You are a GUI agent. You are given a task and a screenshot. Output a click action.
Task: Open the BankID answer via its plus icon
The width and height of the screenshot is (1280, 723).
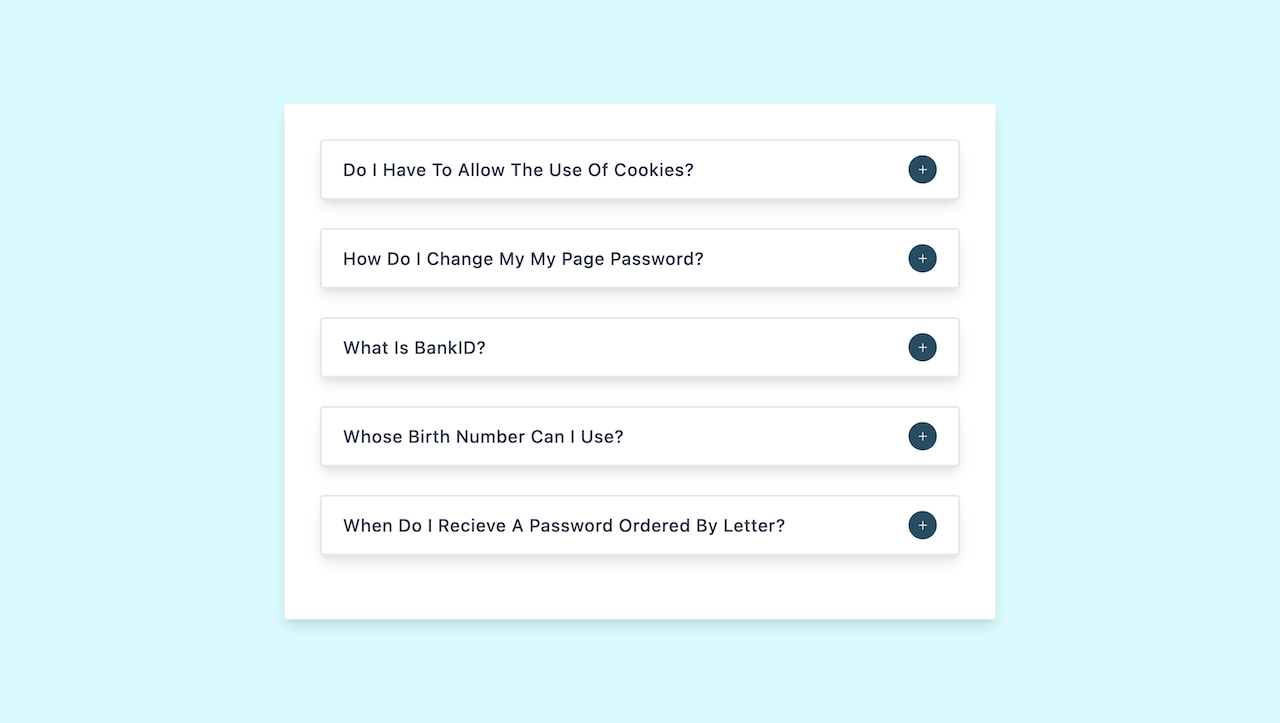click(x=922, y=348)
